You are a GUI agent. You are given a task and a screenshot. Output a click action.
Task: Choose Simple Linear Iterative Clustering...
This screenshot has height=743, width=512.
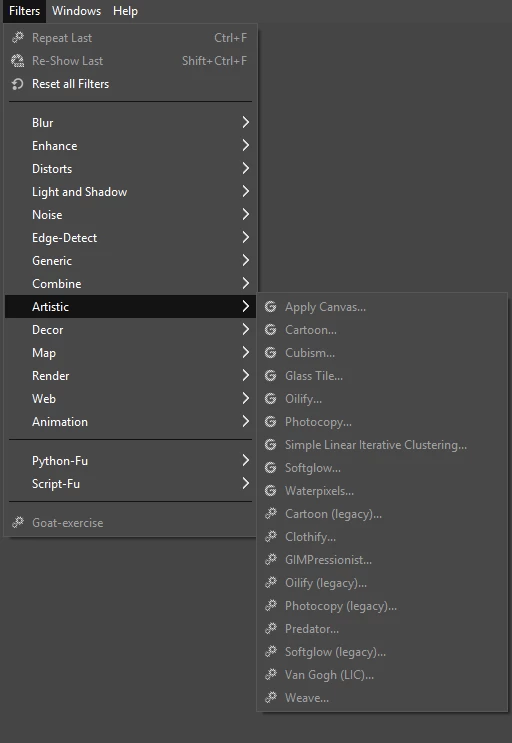coord(382,444)
